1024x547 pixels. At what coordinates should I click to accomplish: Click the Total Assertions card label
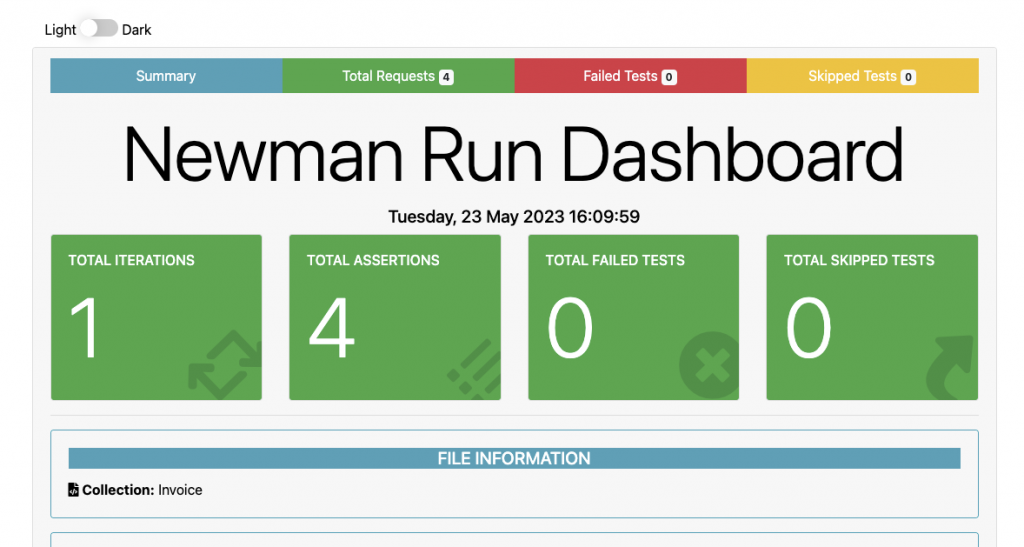pyautogui.click(x=373, y=260)
